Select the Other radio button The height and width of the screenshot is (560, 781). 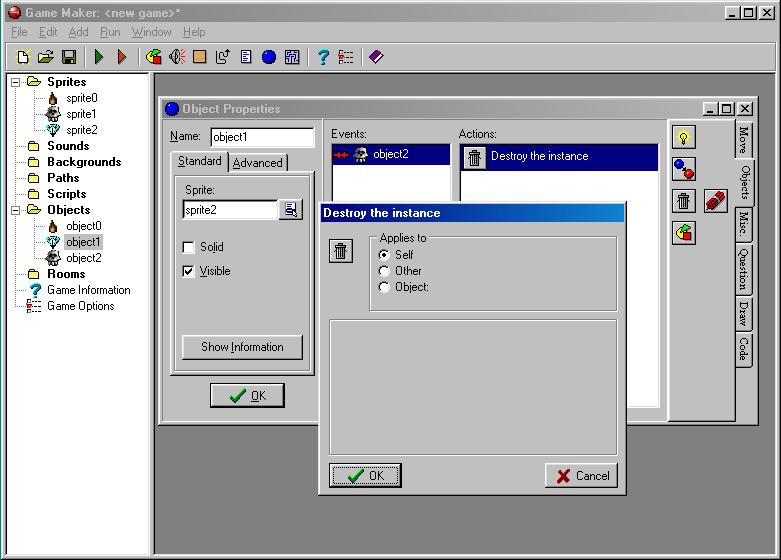(385, 271)
